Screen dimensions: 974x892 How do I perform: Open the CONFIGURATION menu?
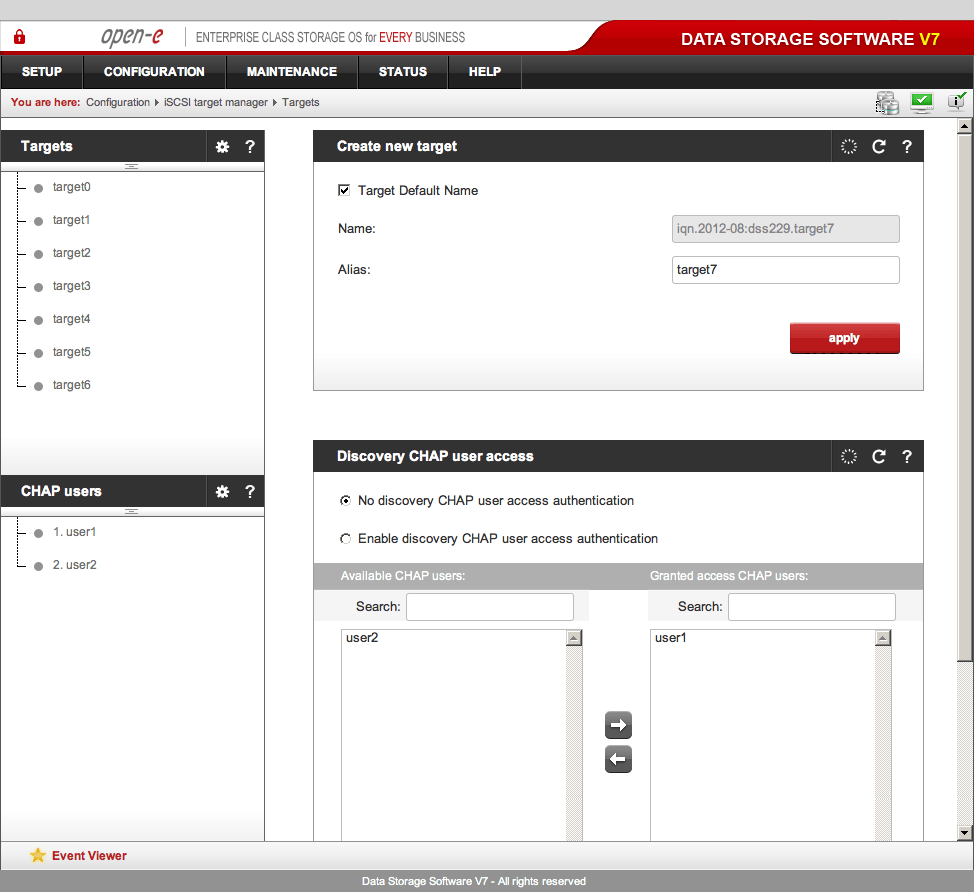(154, 72)
